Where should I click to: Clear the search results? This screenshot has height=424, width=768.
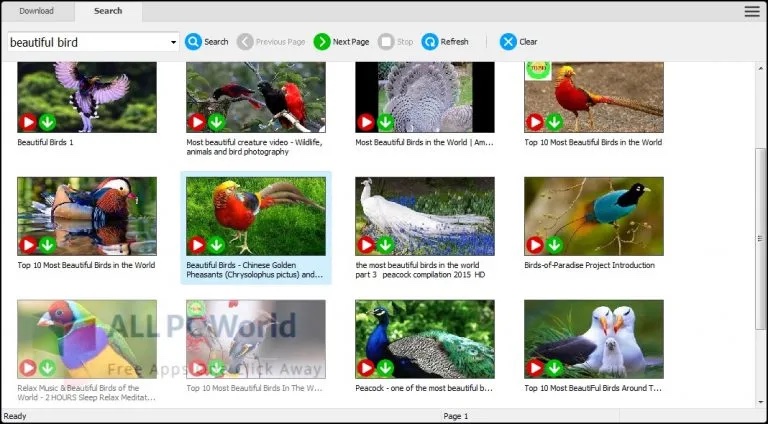point(519,42)
